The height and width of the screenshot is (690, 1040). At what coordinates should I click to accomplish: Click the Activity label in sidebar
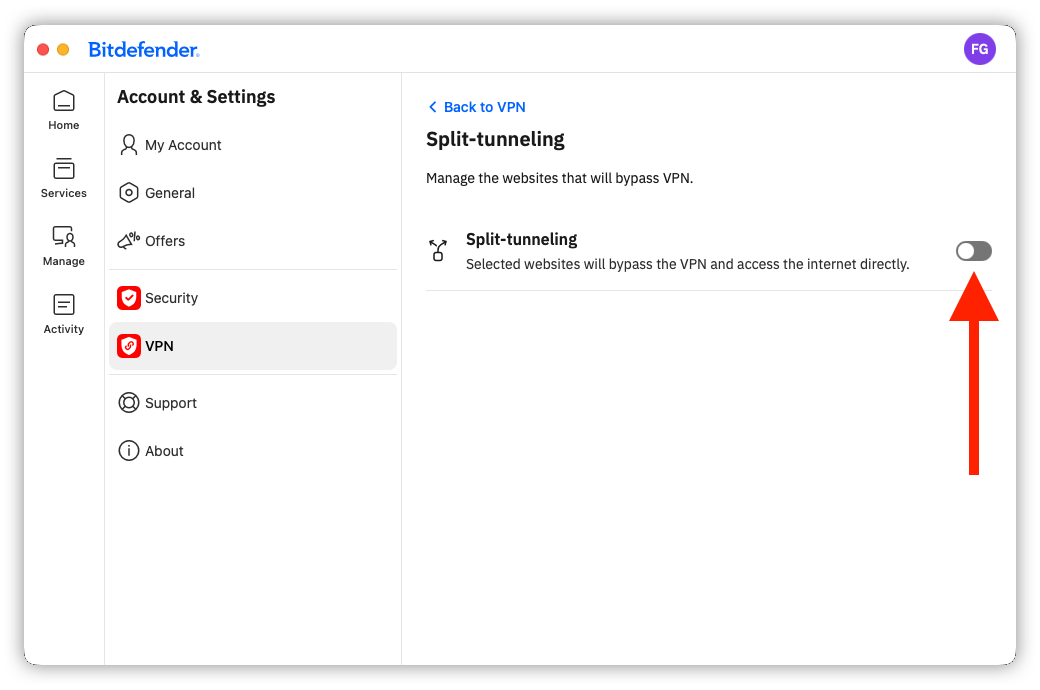(64, 329)
